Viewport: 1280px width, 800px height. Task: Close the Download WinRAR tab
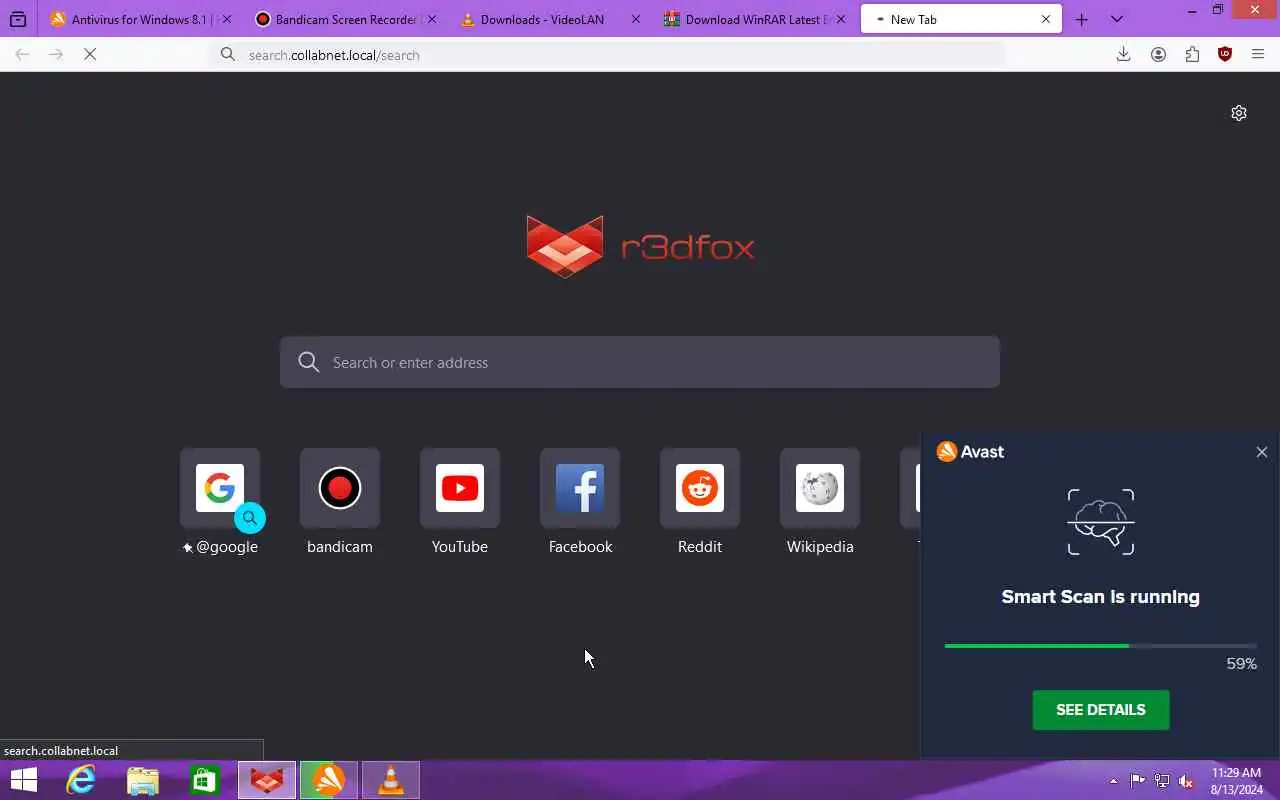(x=840, y=19)
